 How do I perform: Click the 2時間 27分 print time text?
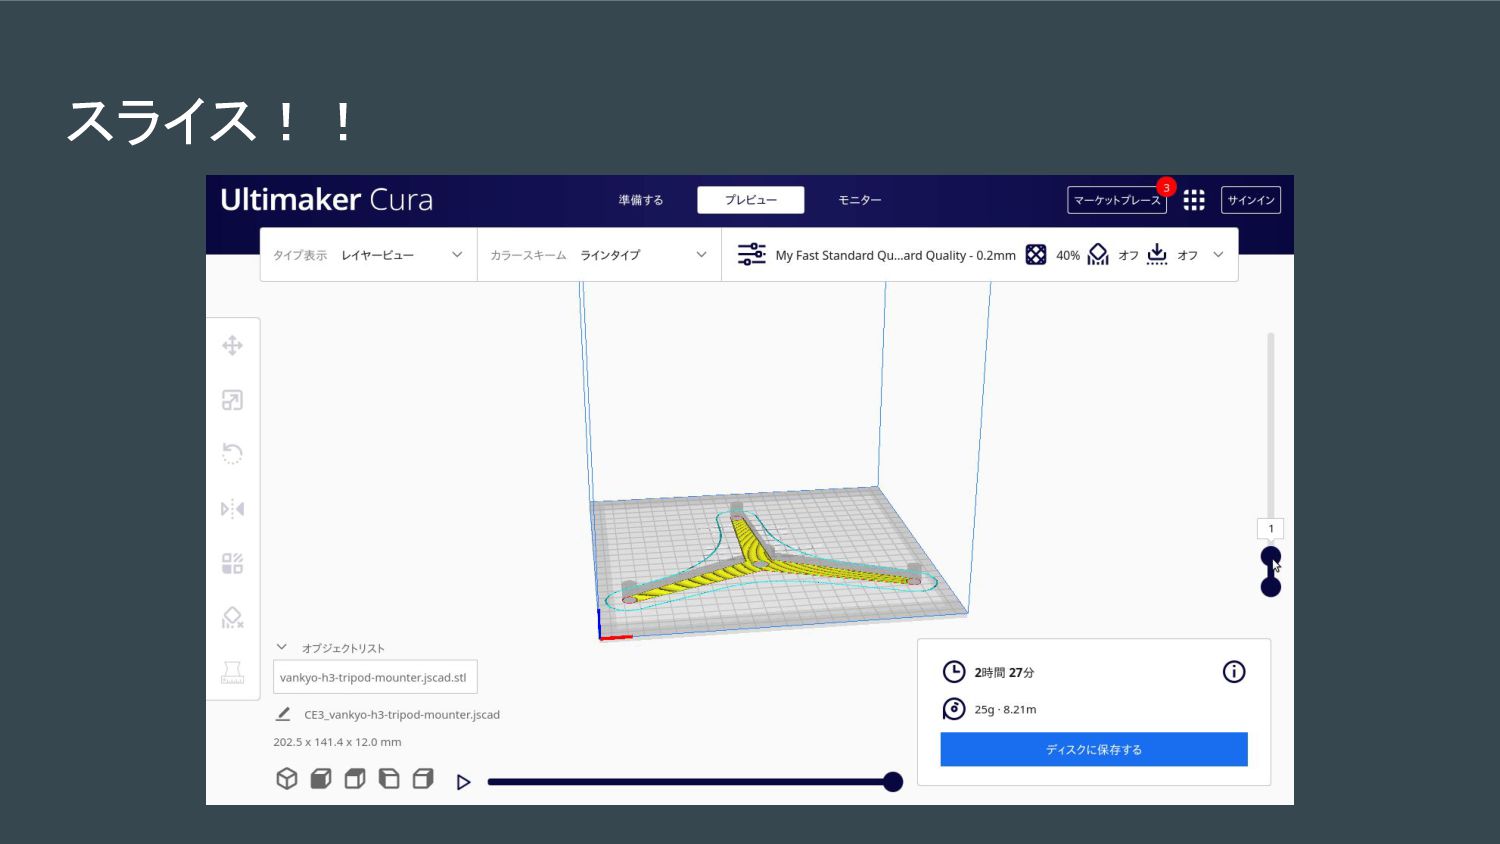click(1004, 673)
